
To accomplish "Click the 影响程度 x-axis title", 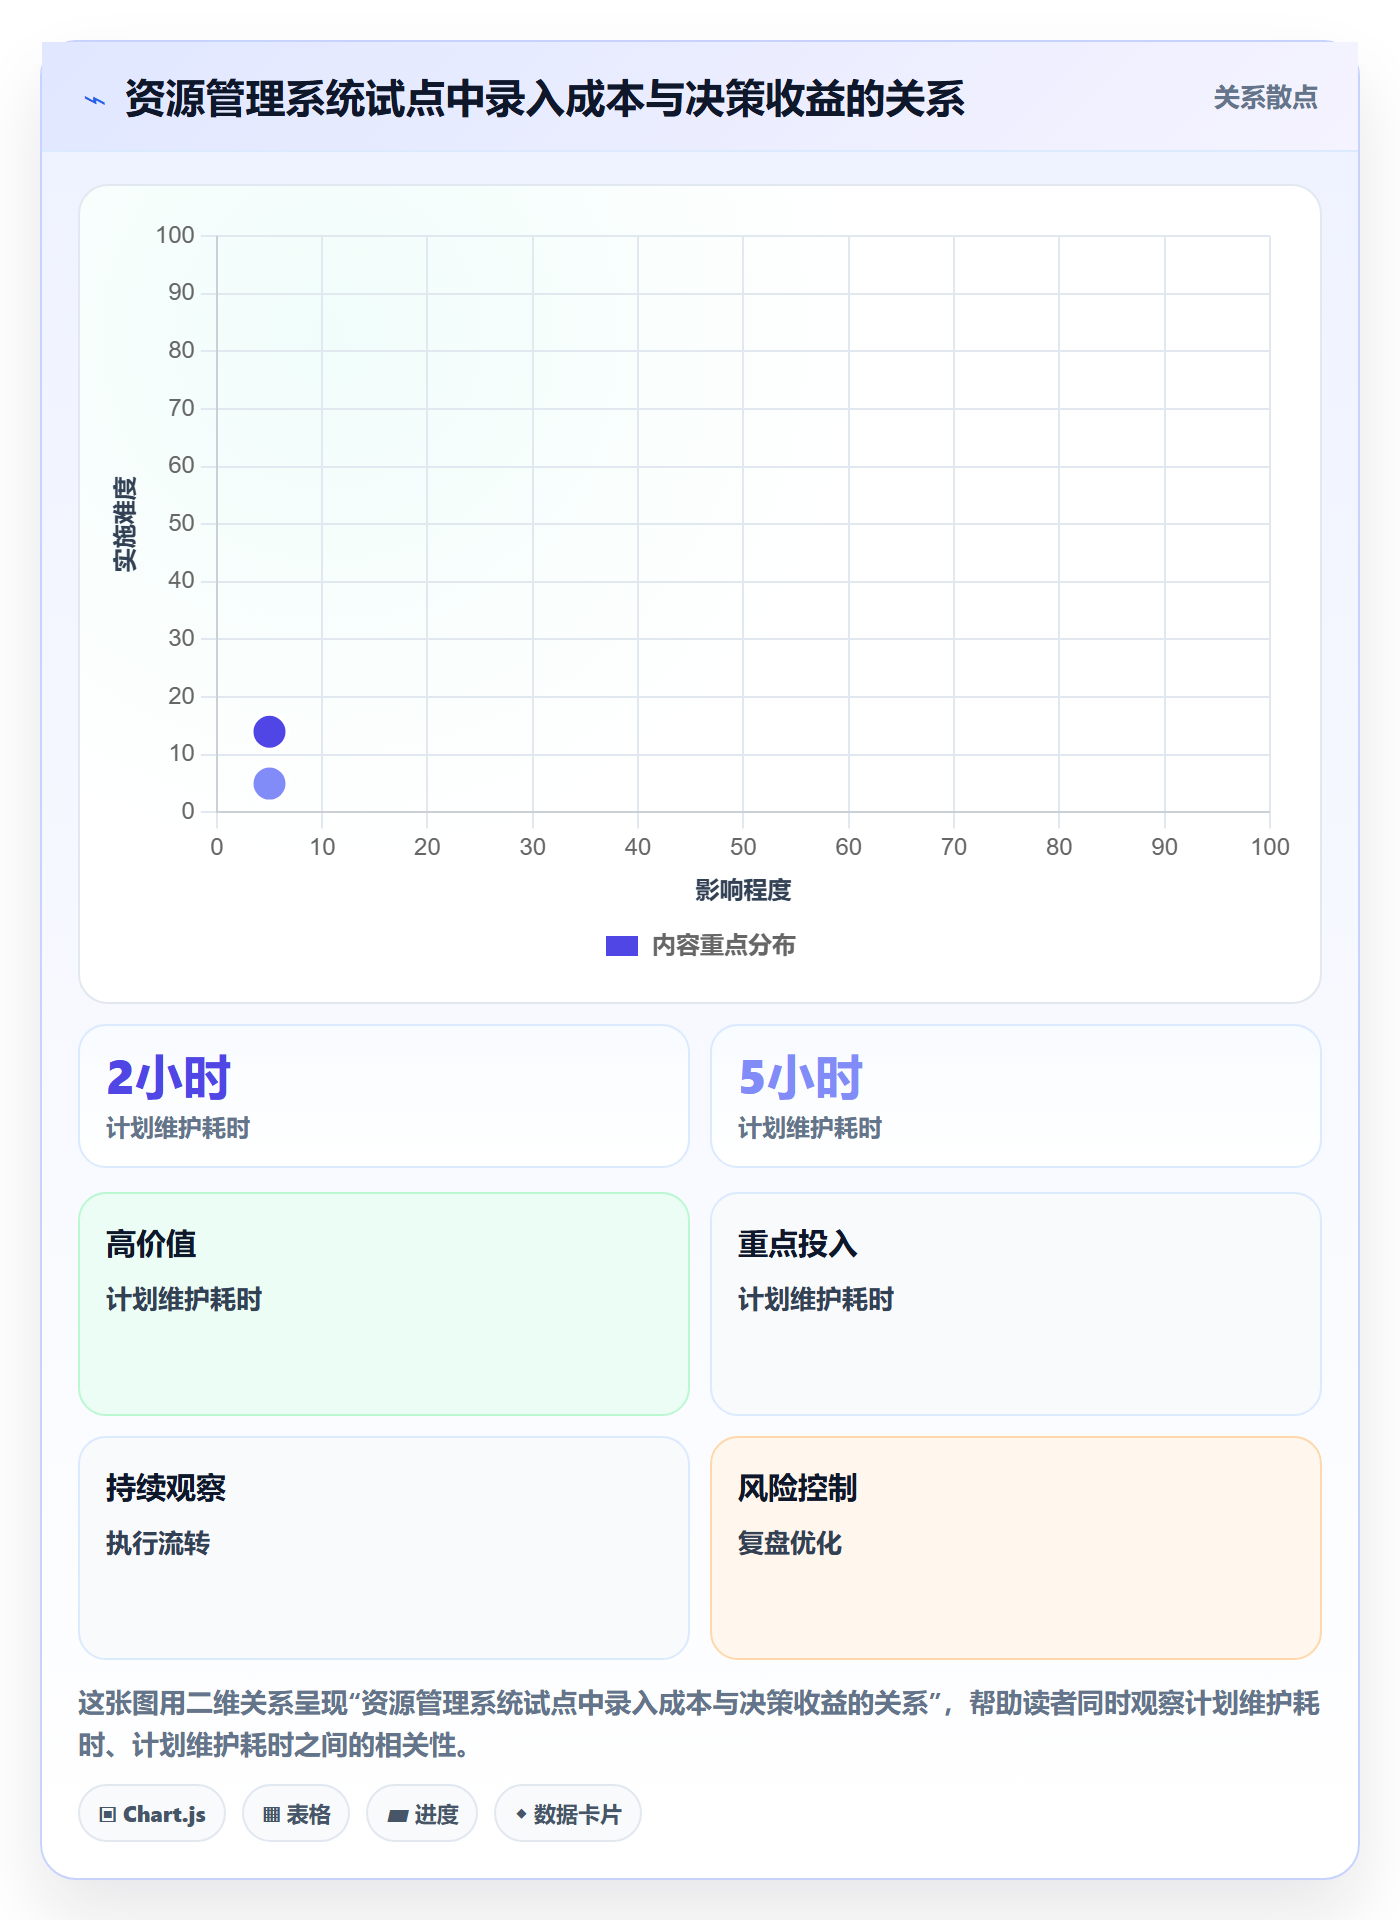I will point(743,890).
